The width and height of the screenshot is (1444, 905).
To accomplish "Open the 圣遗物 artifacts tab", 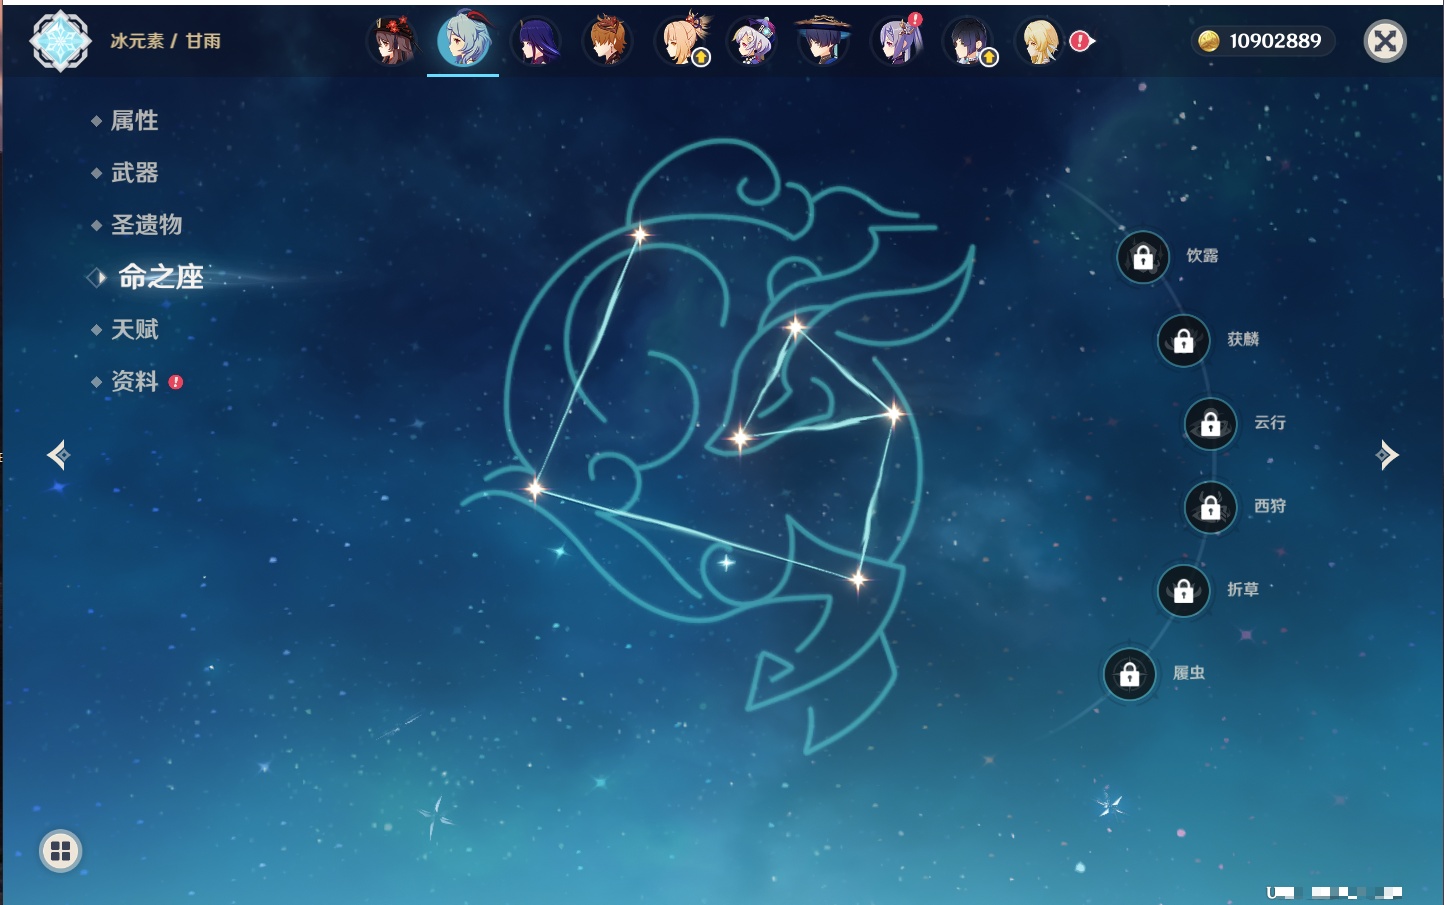I will click(146, 225).
